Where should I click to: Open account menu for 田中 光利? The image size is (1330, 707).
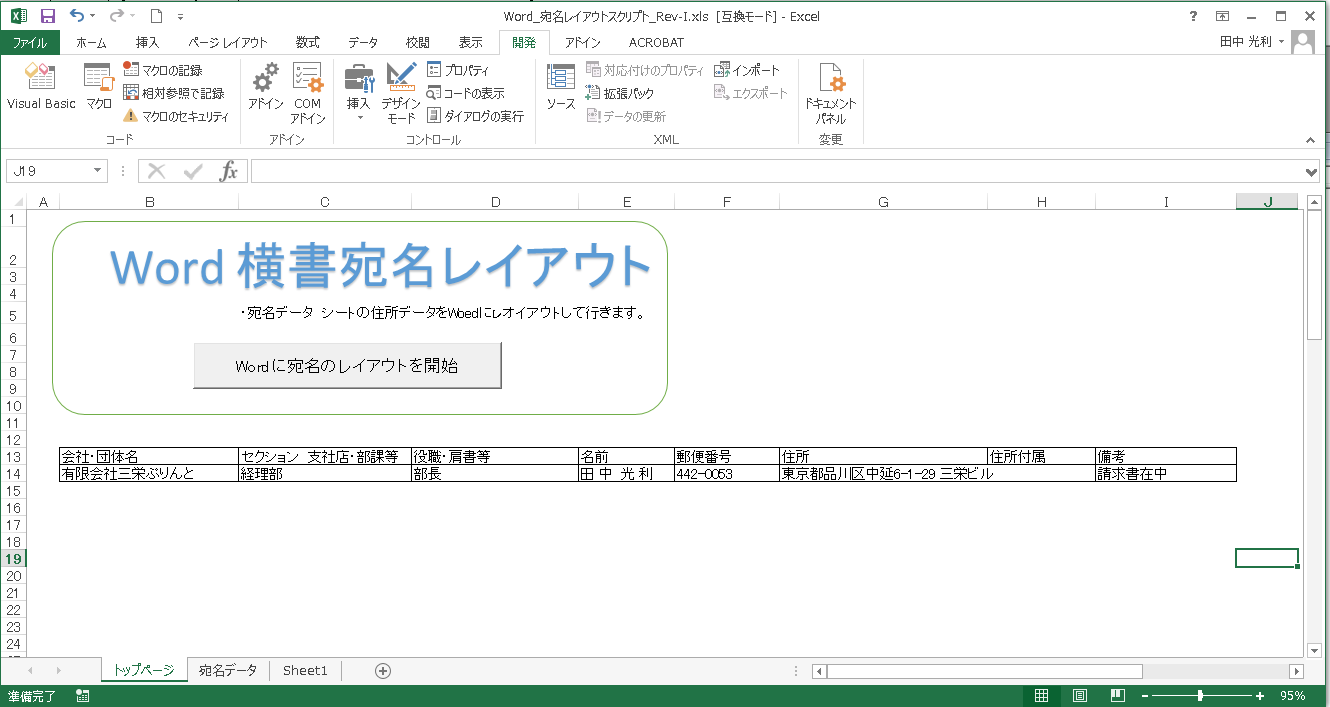pyautogui.click(x=1252, y=42)
